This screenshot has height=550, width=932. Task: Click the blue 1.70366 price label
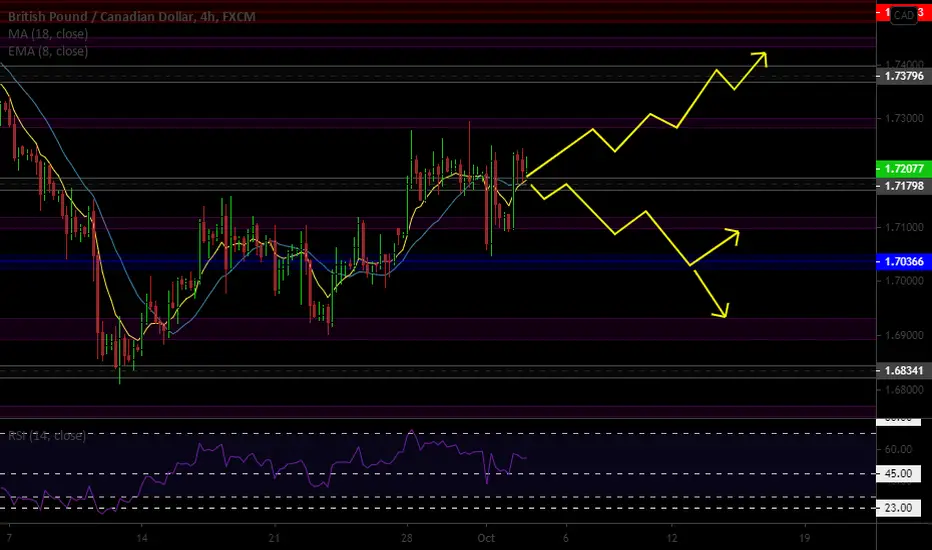pos(904,262)
